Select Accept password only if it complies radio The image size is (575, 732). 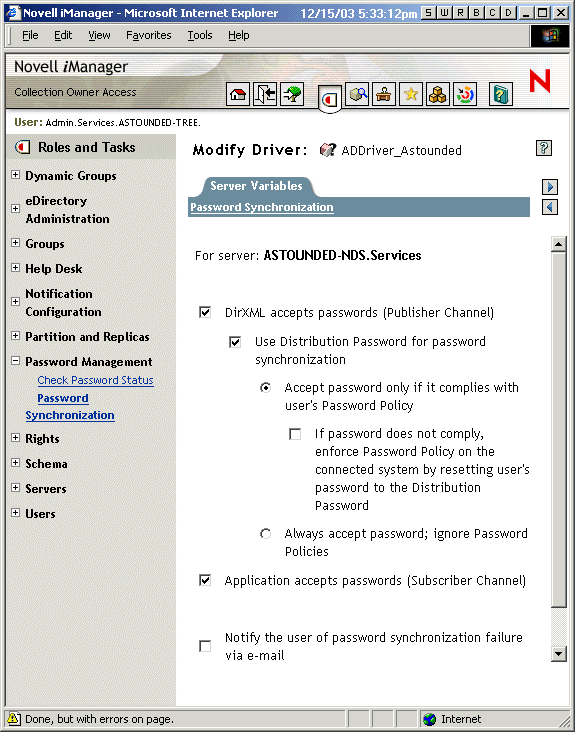[x=265, y=387]
